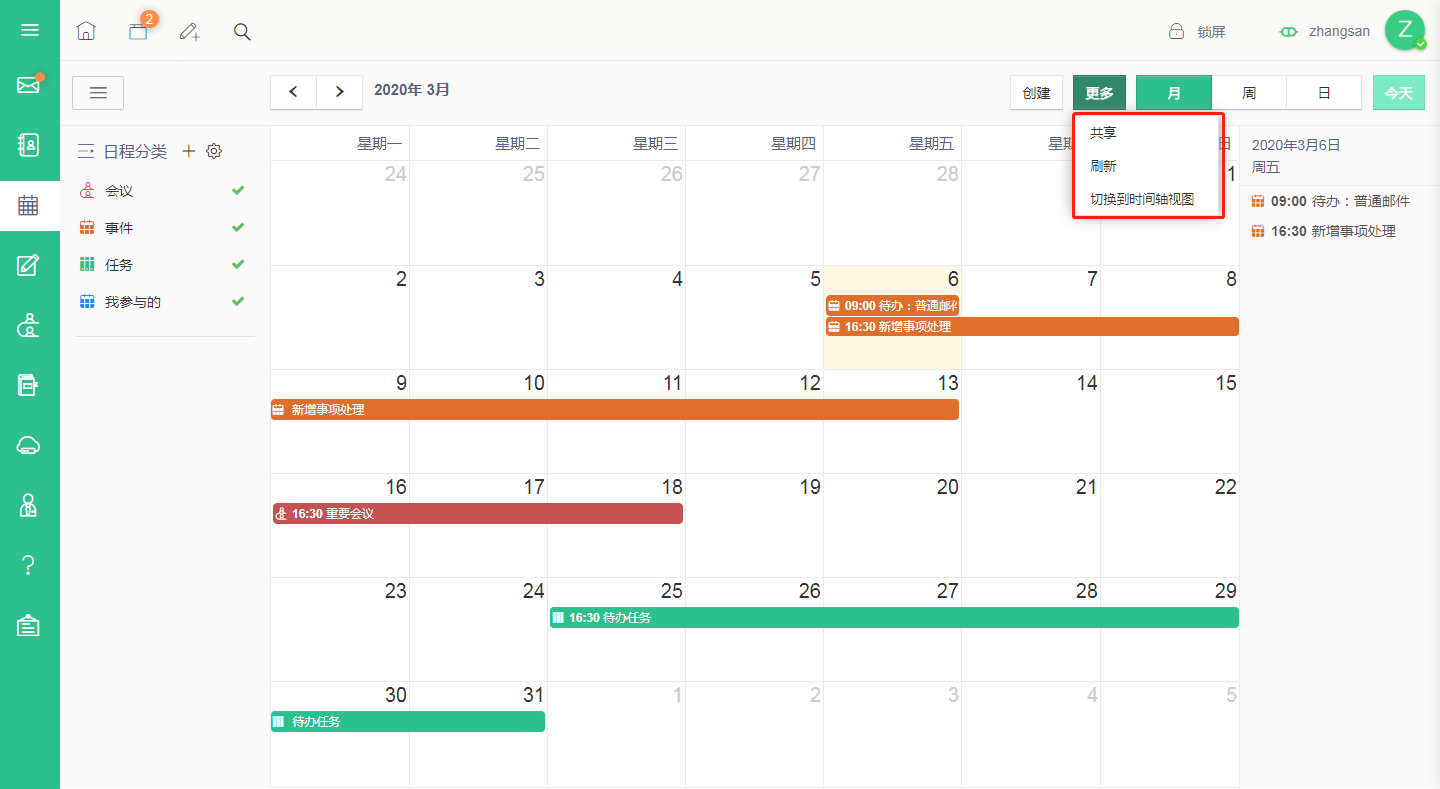Add a new schedule category with plus icon
Viewport: 1440px width, 789px height.
coord(188,151)
